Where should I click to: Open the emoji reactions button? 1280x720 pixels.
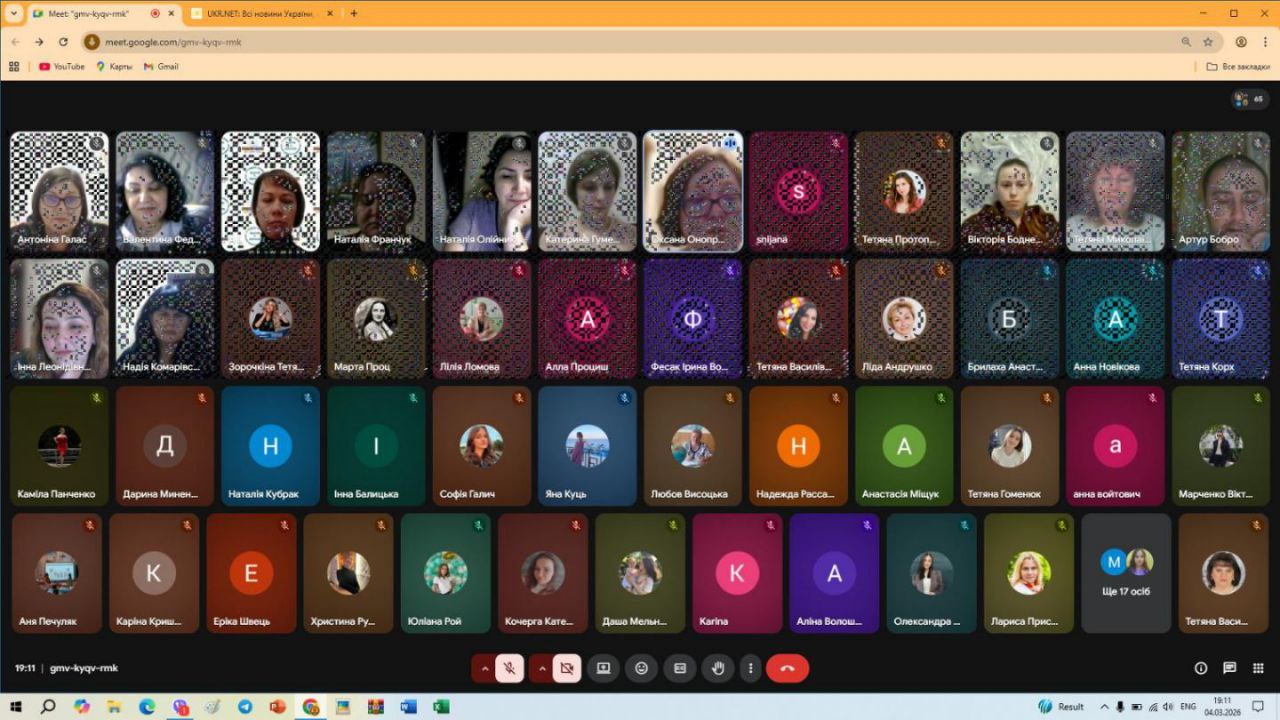point(642,669)
